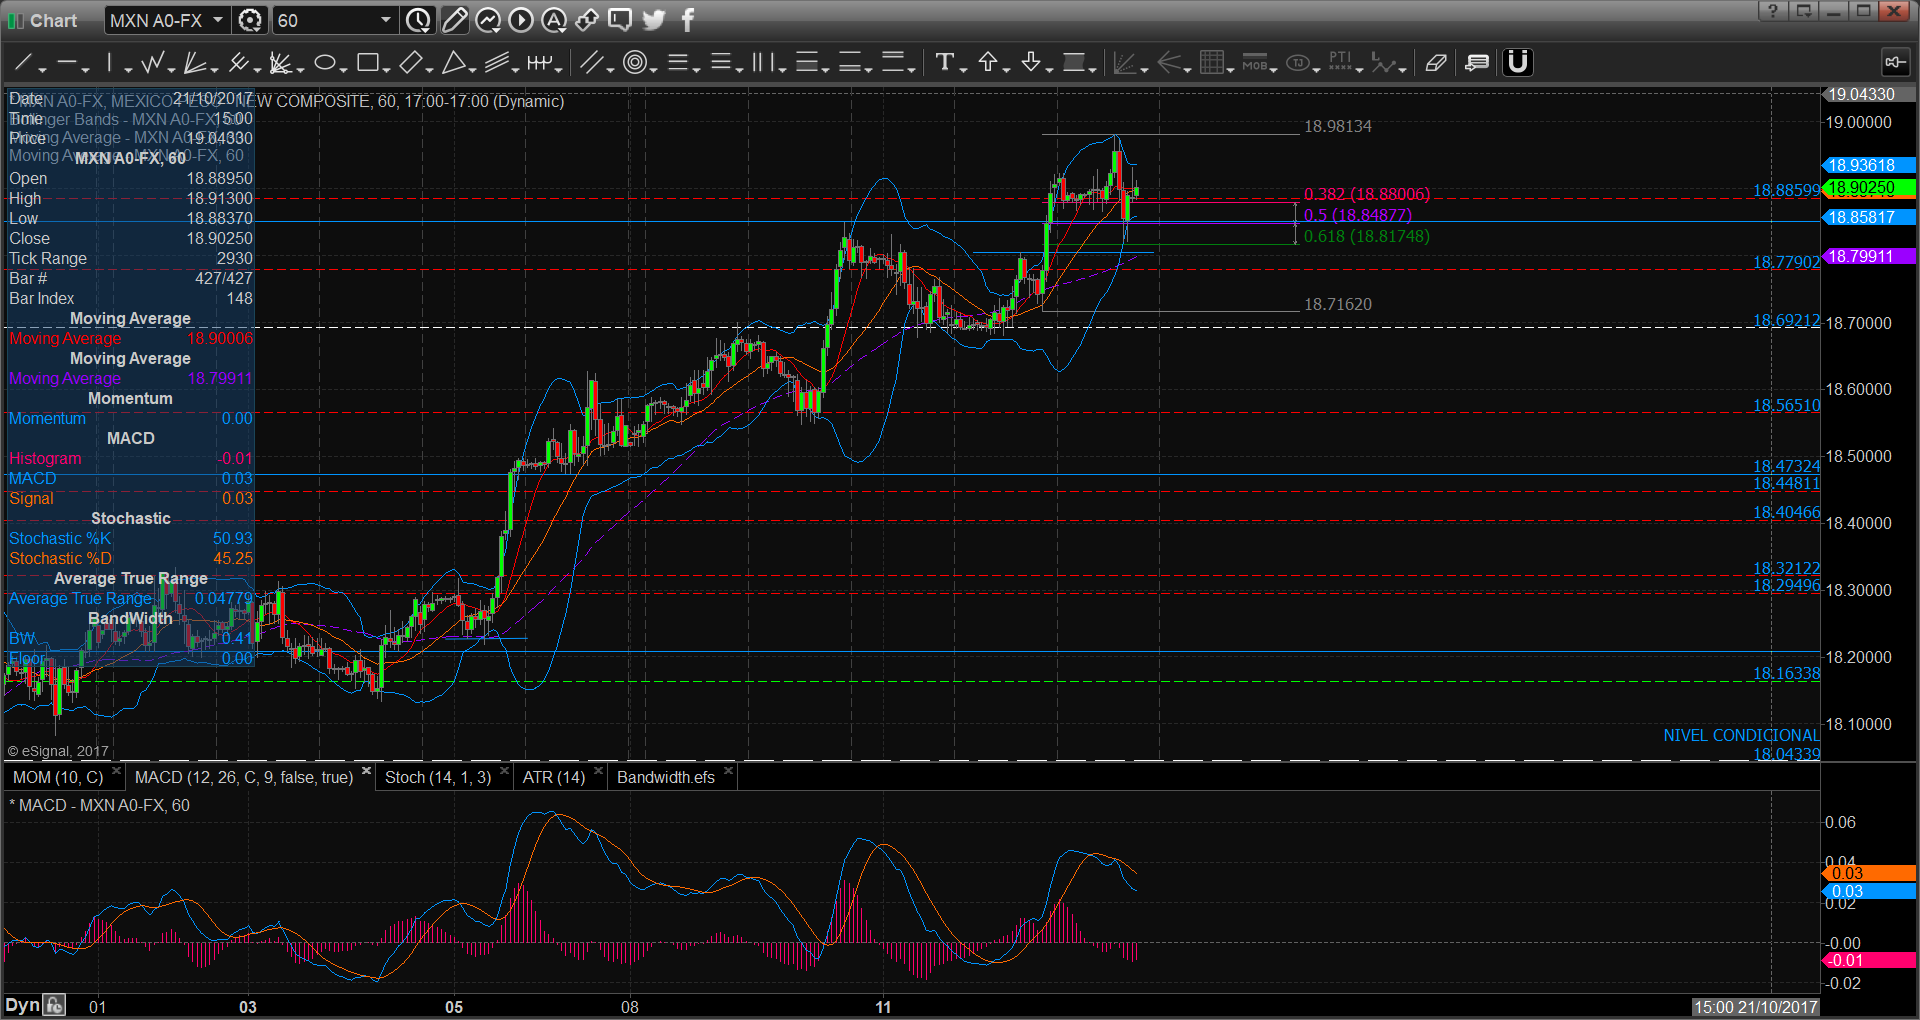Share chart via Facebook icon
This screenshot has width=1920, height=1020.
tap(688, 20)
